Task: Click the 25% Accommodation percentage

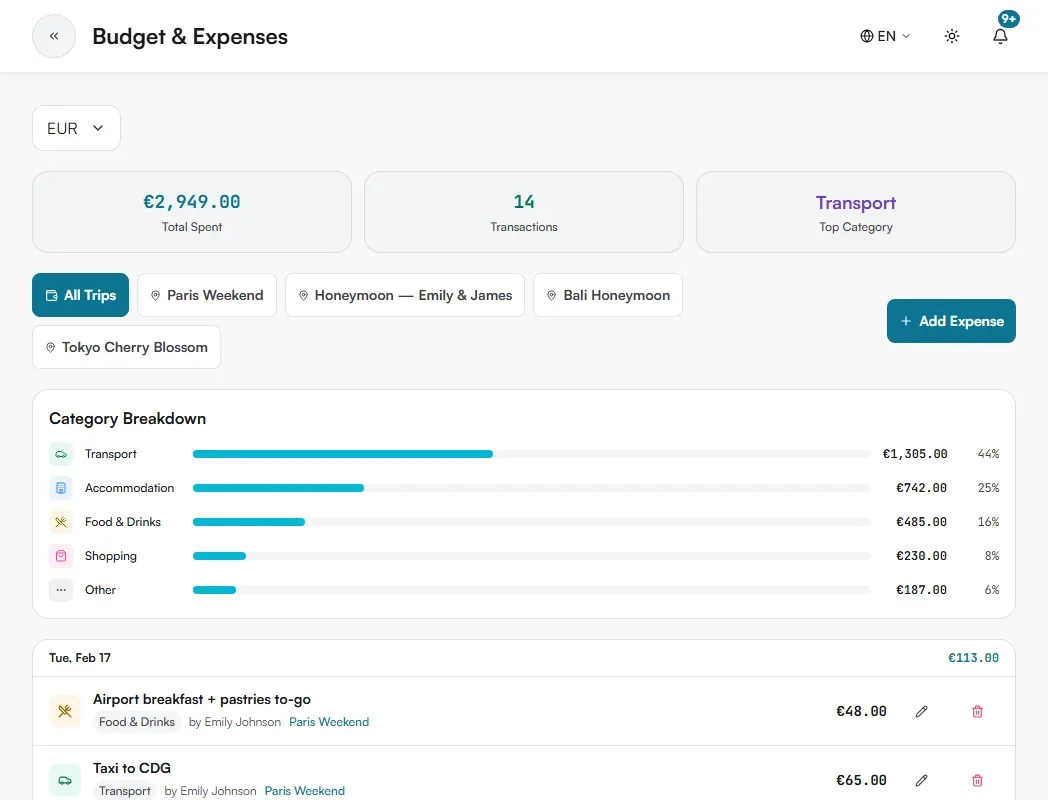Action: (x=989, y=488)
